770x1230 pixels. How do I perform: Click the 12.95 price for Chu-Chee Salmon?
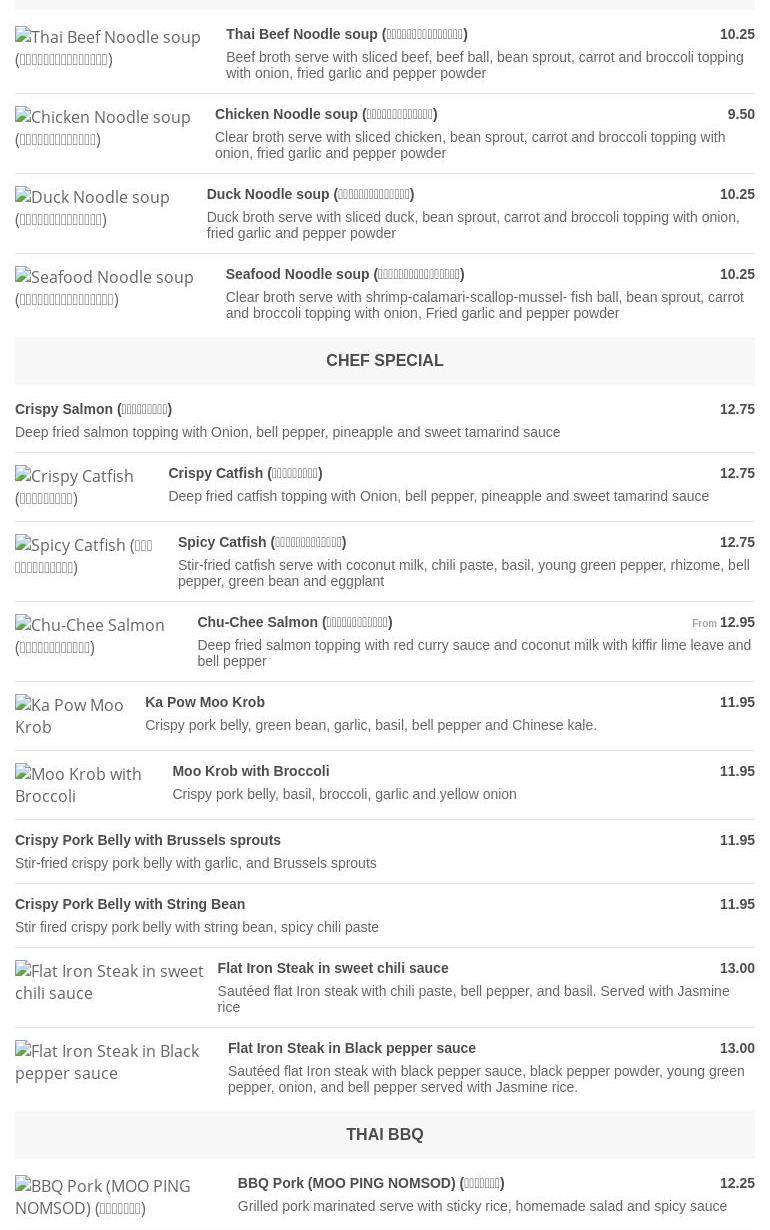(x=737, y=622)
